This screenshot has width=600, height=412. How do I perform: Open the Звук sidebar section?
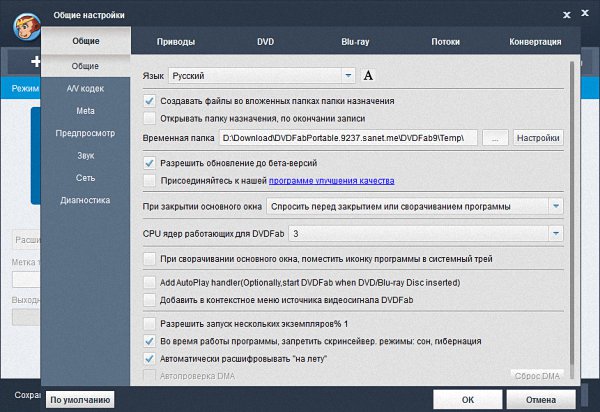tap(85, 156)
